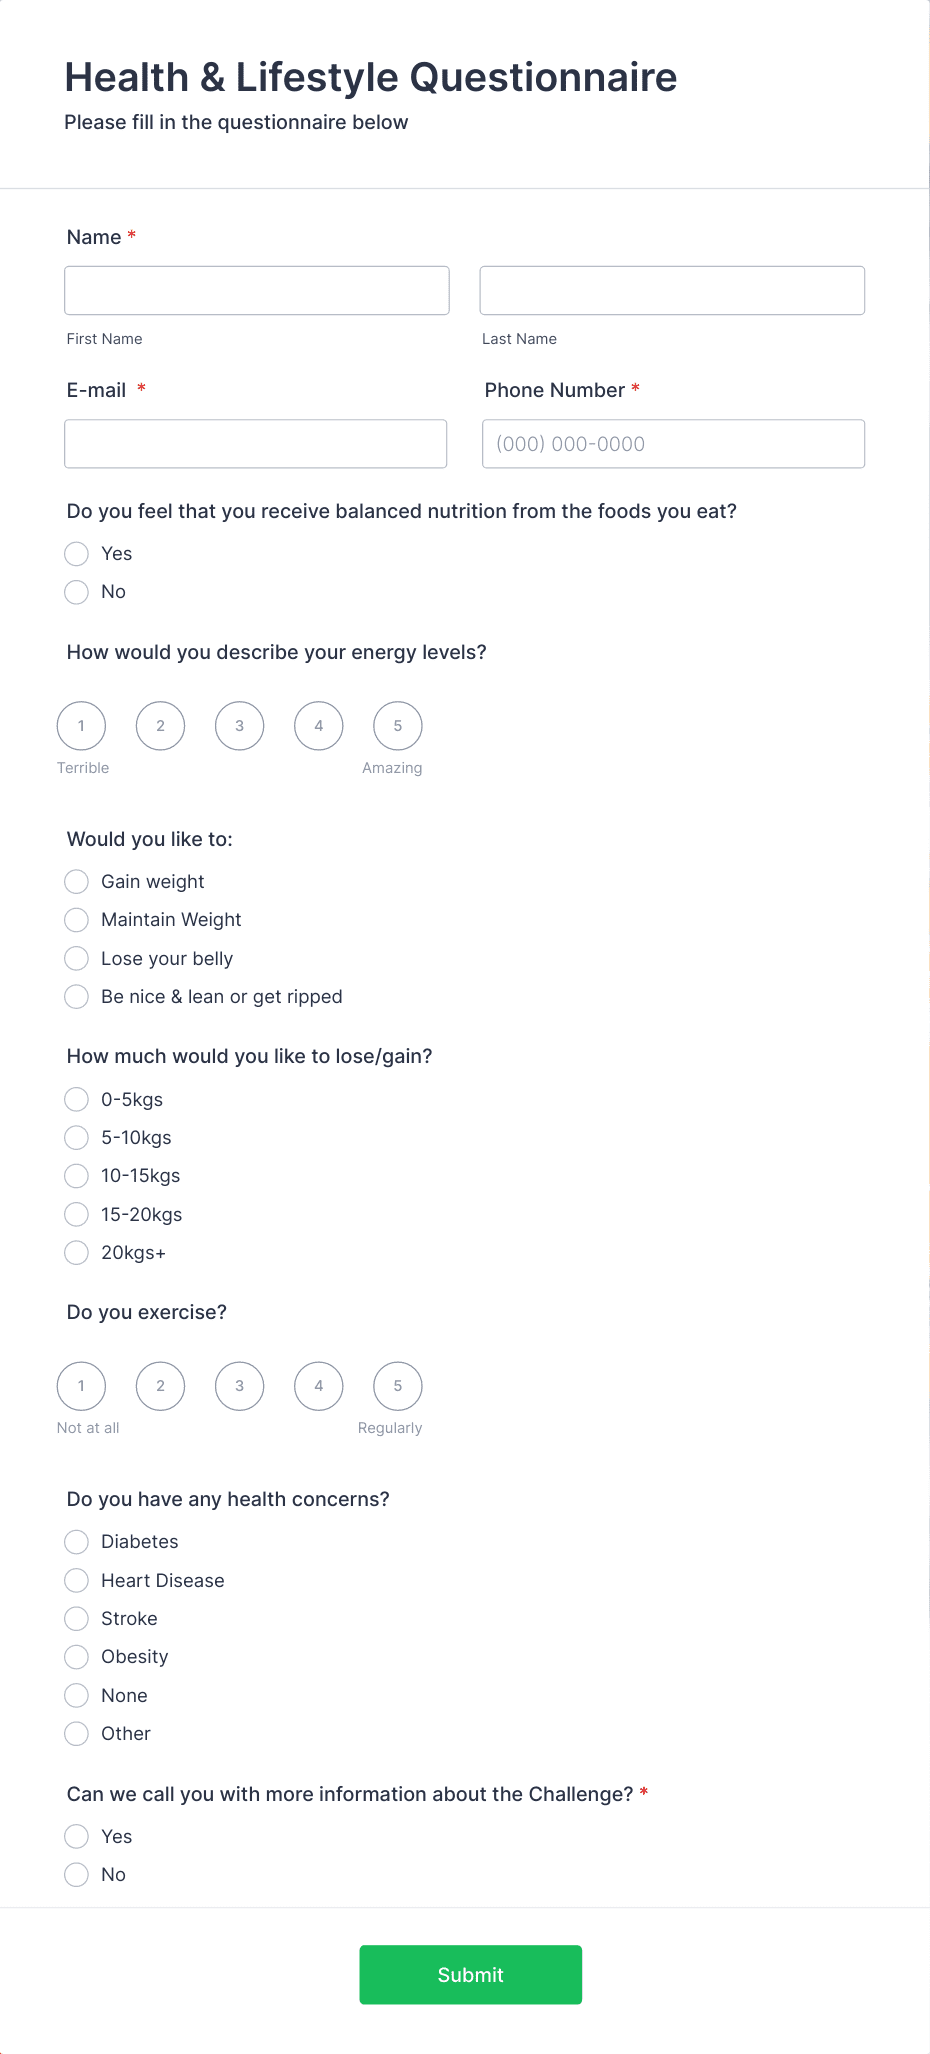Rate energy levels as 1 Terrible
Screen dimensions: 930x2054
click(x=81, y=725)
